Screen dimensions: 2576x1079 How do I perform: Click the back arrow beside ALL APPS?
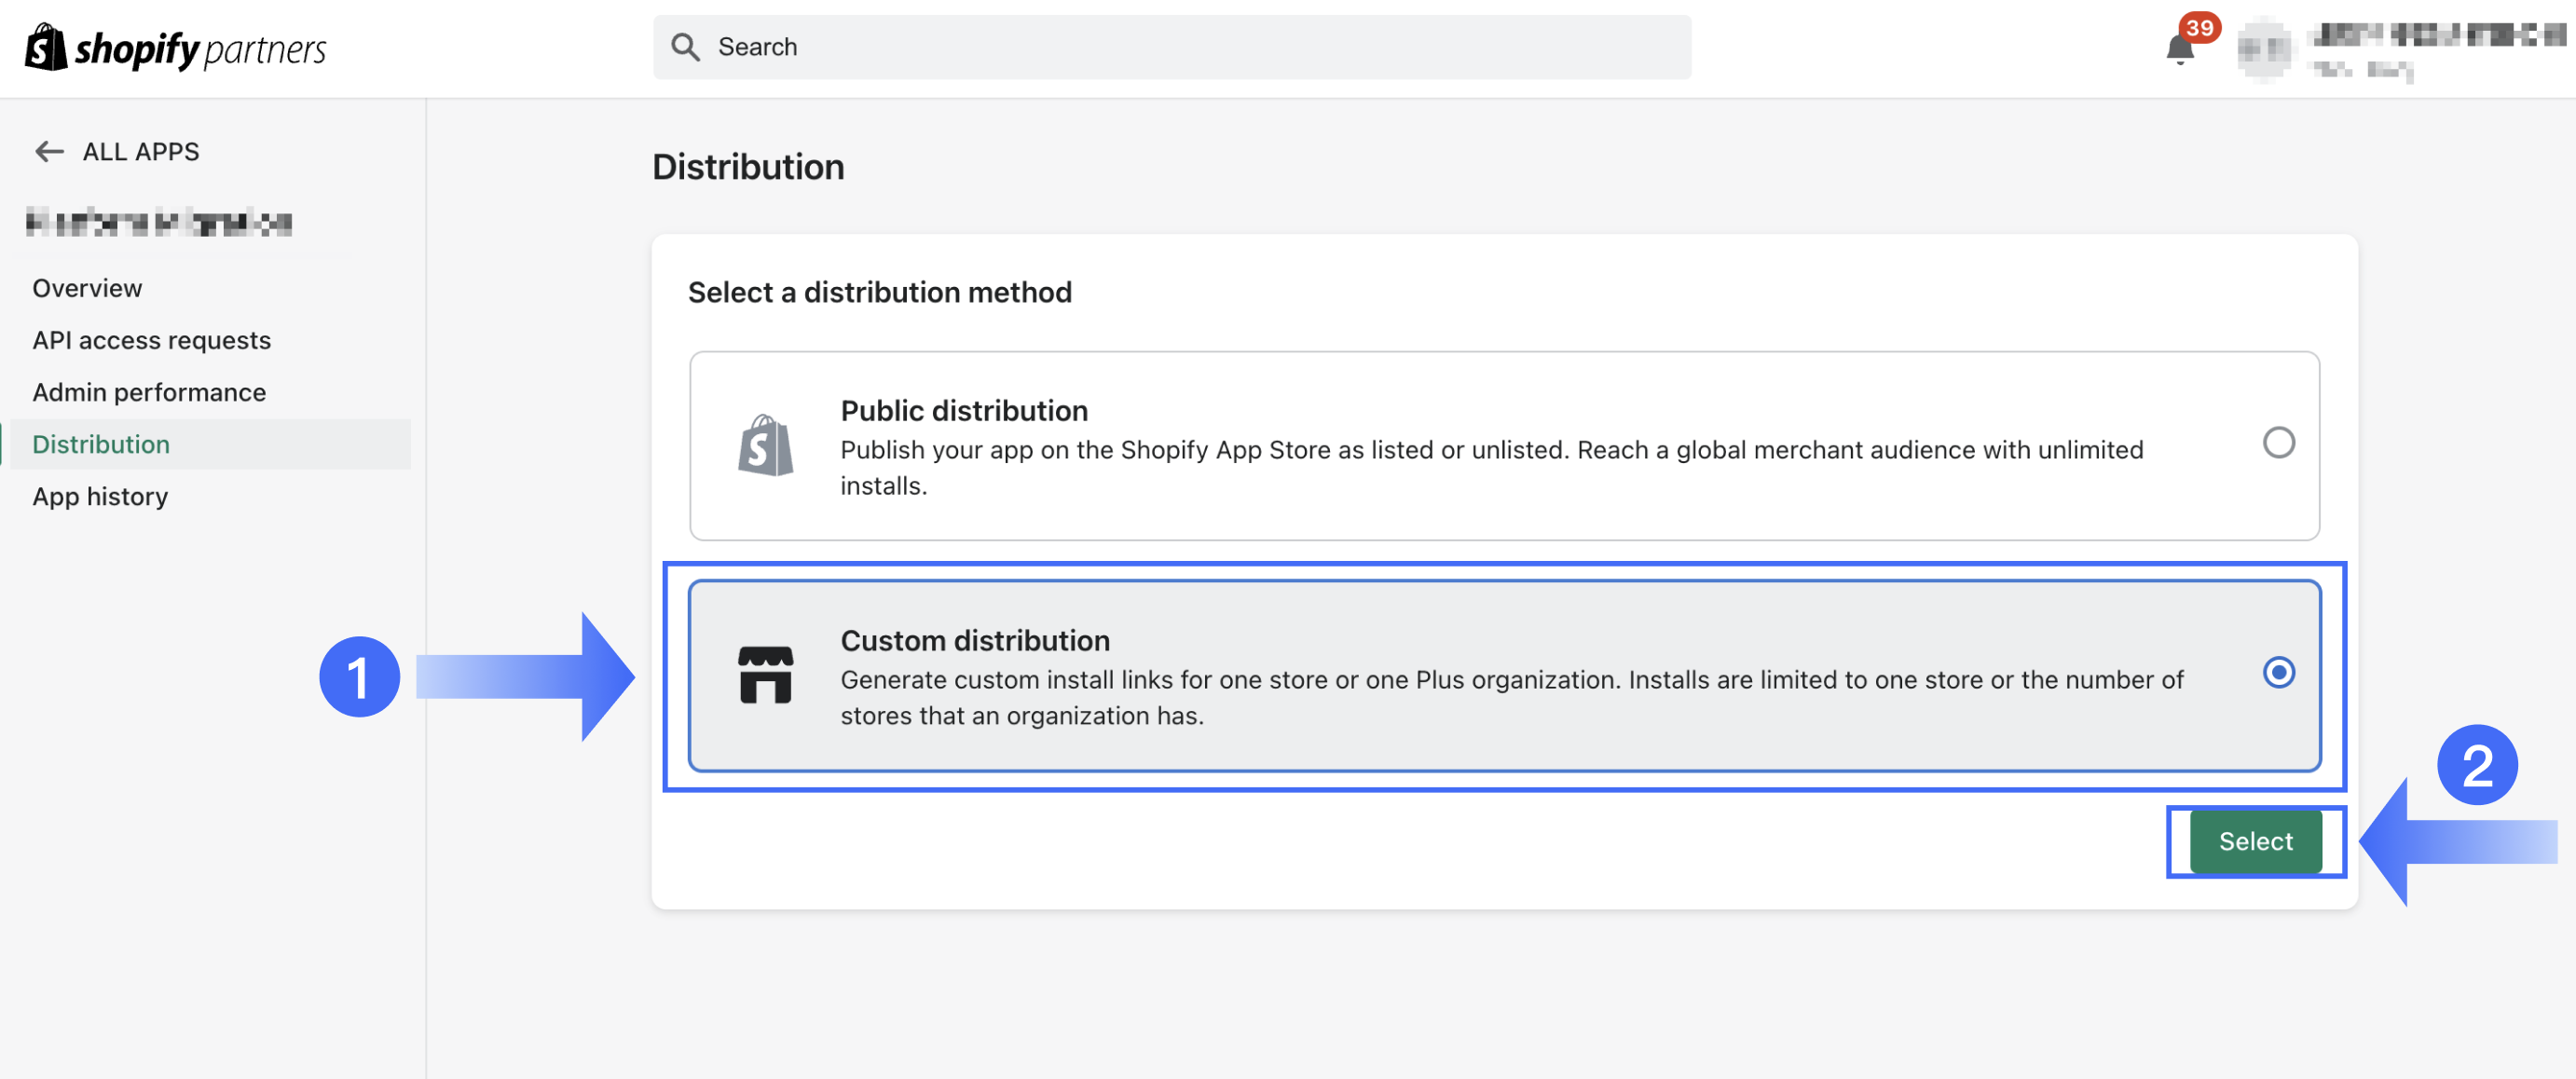[x=48, y=151]
